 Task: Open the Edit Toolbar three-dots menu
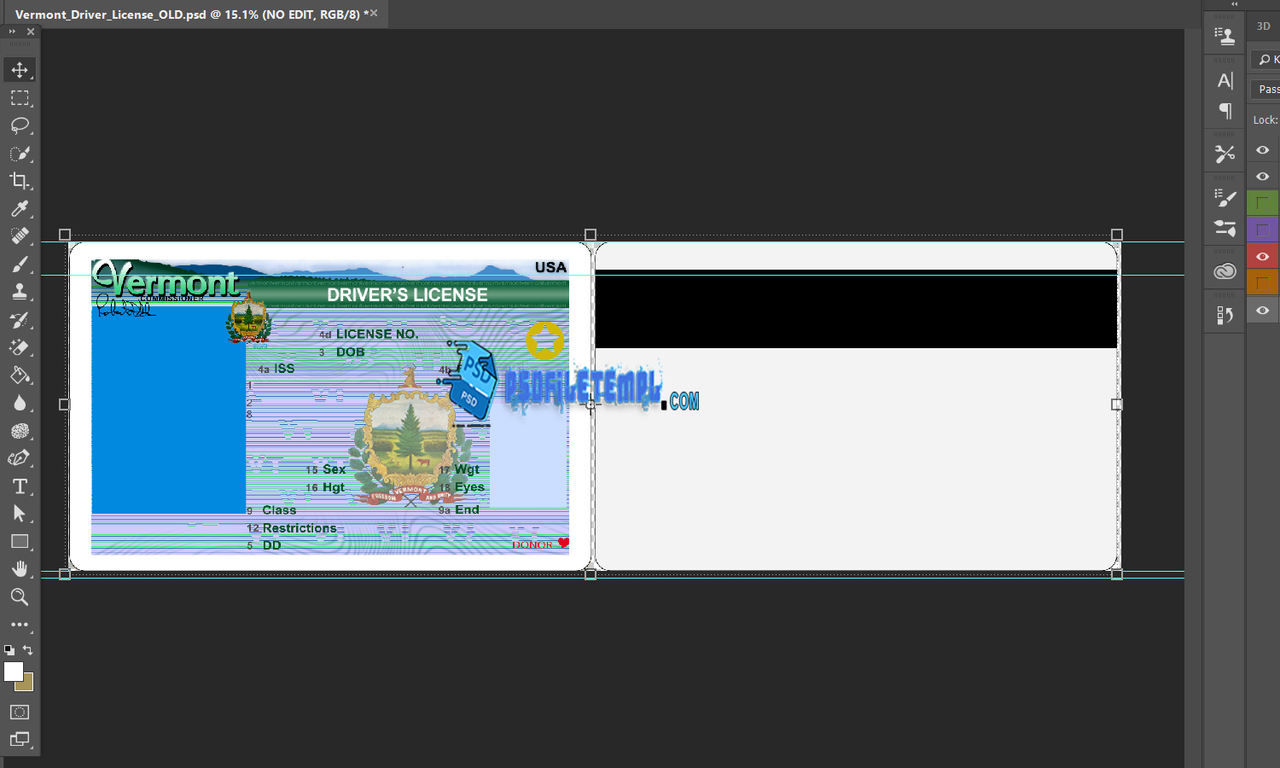point(19,625)
